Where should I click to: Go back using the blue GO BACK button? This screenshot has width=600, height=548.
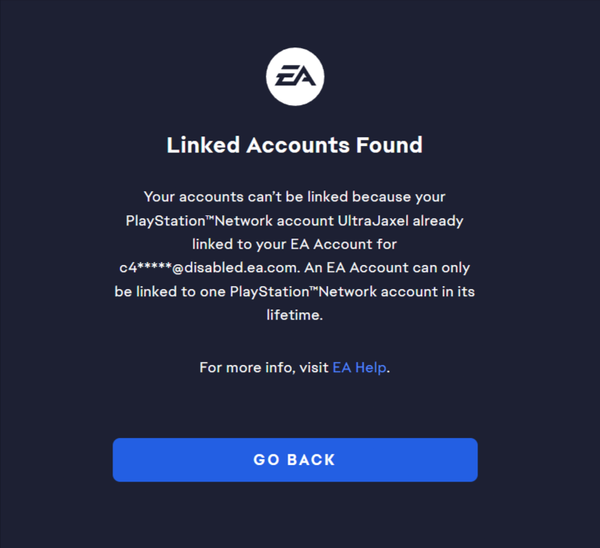295,460
